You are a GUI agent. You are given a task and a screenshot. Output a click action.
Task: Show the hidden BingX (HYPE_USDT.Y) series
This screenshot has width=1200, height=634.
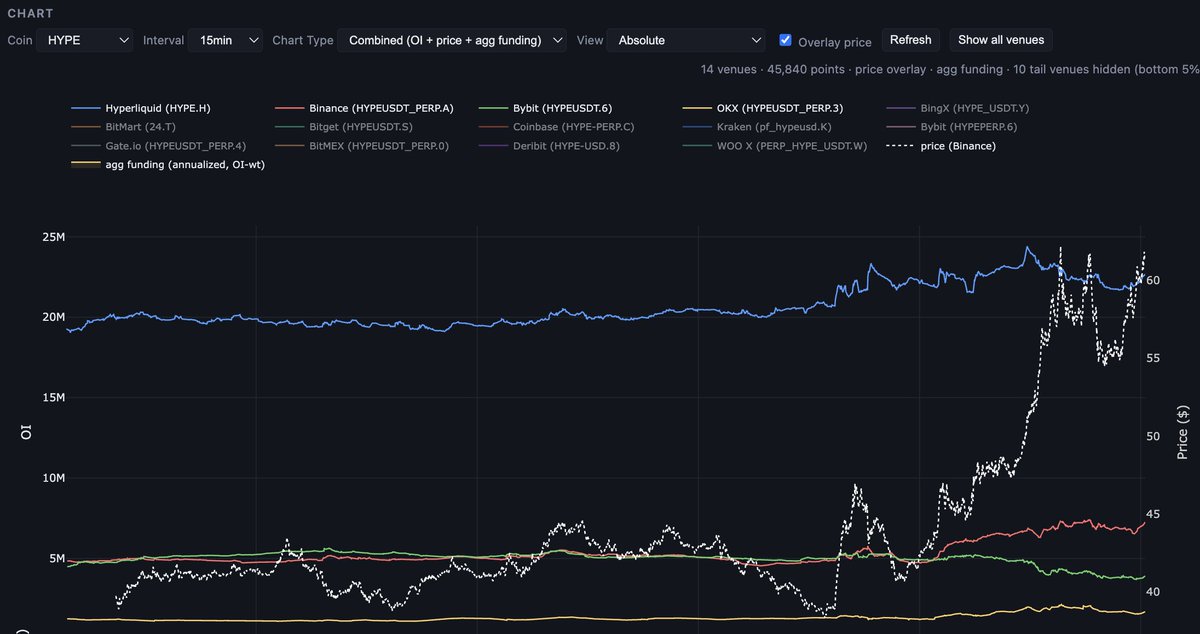pyautogui.click(x=960, y=107)
